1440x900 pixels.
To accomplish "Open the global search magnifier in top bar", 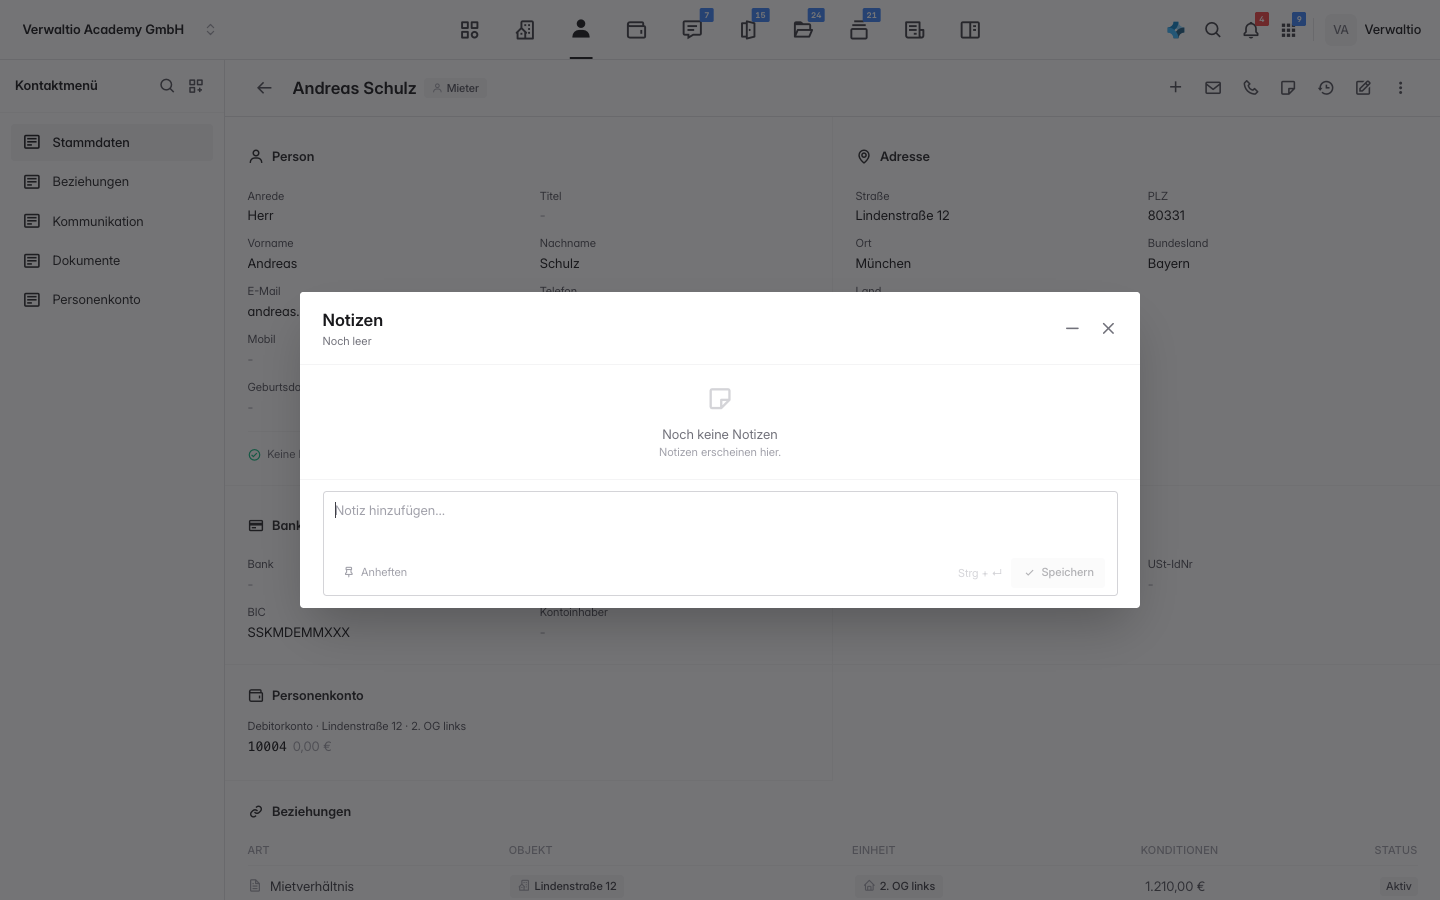I will (1213, 30).
